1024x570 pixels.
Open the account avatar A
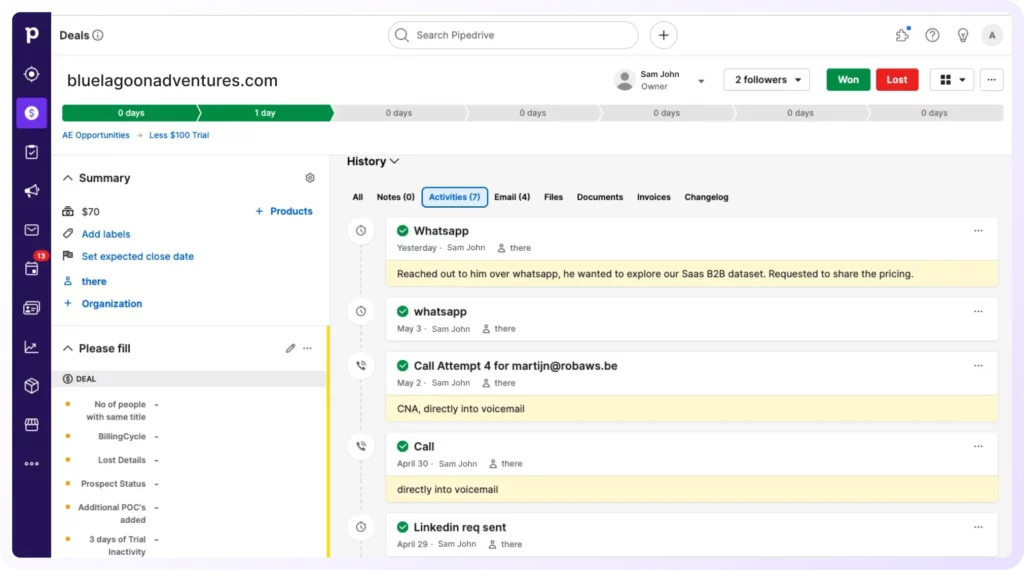coord(992,35)
